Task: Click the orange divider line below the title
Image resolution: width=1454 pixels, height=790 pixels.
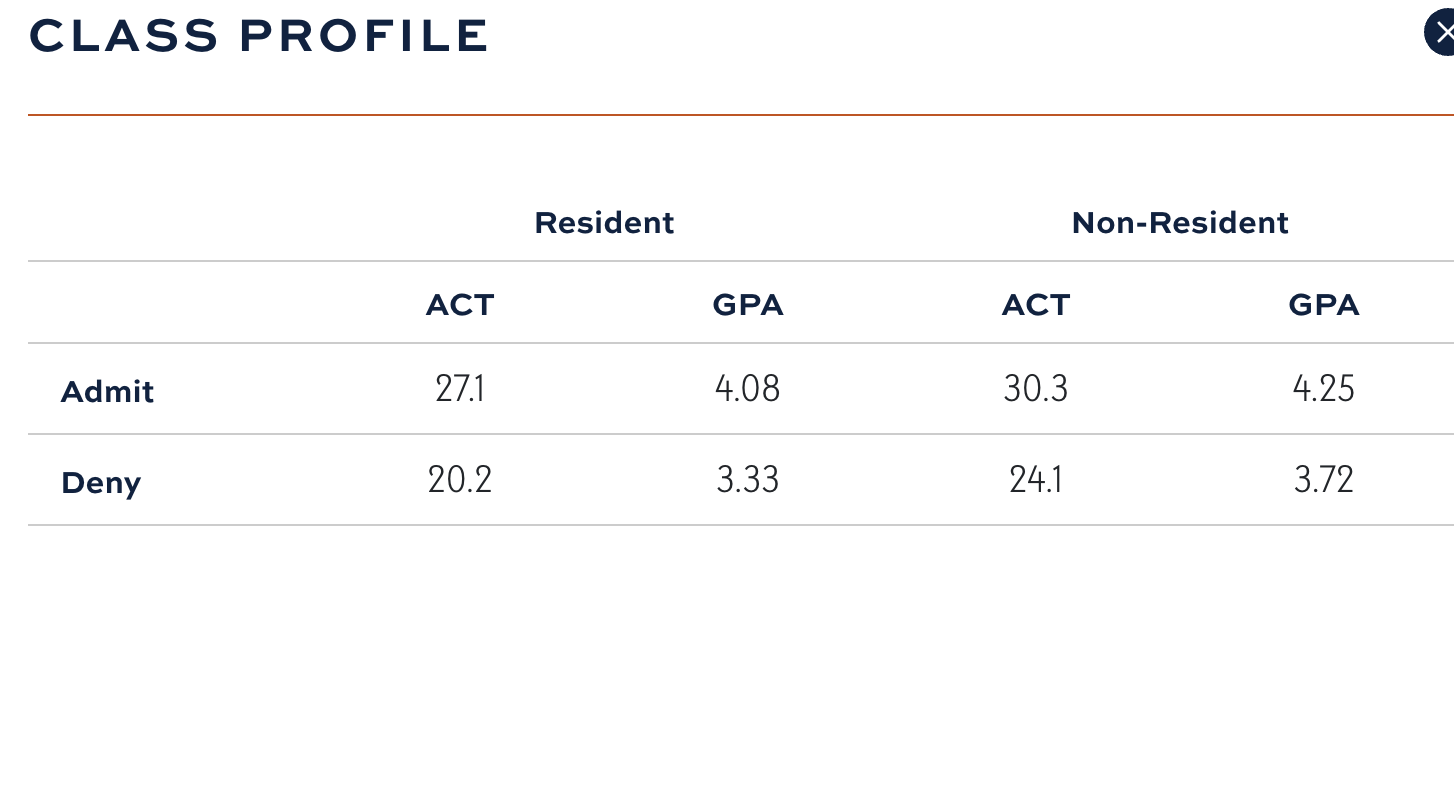Action: [700, 115]
